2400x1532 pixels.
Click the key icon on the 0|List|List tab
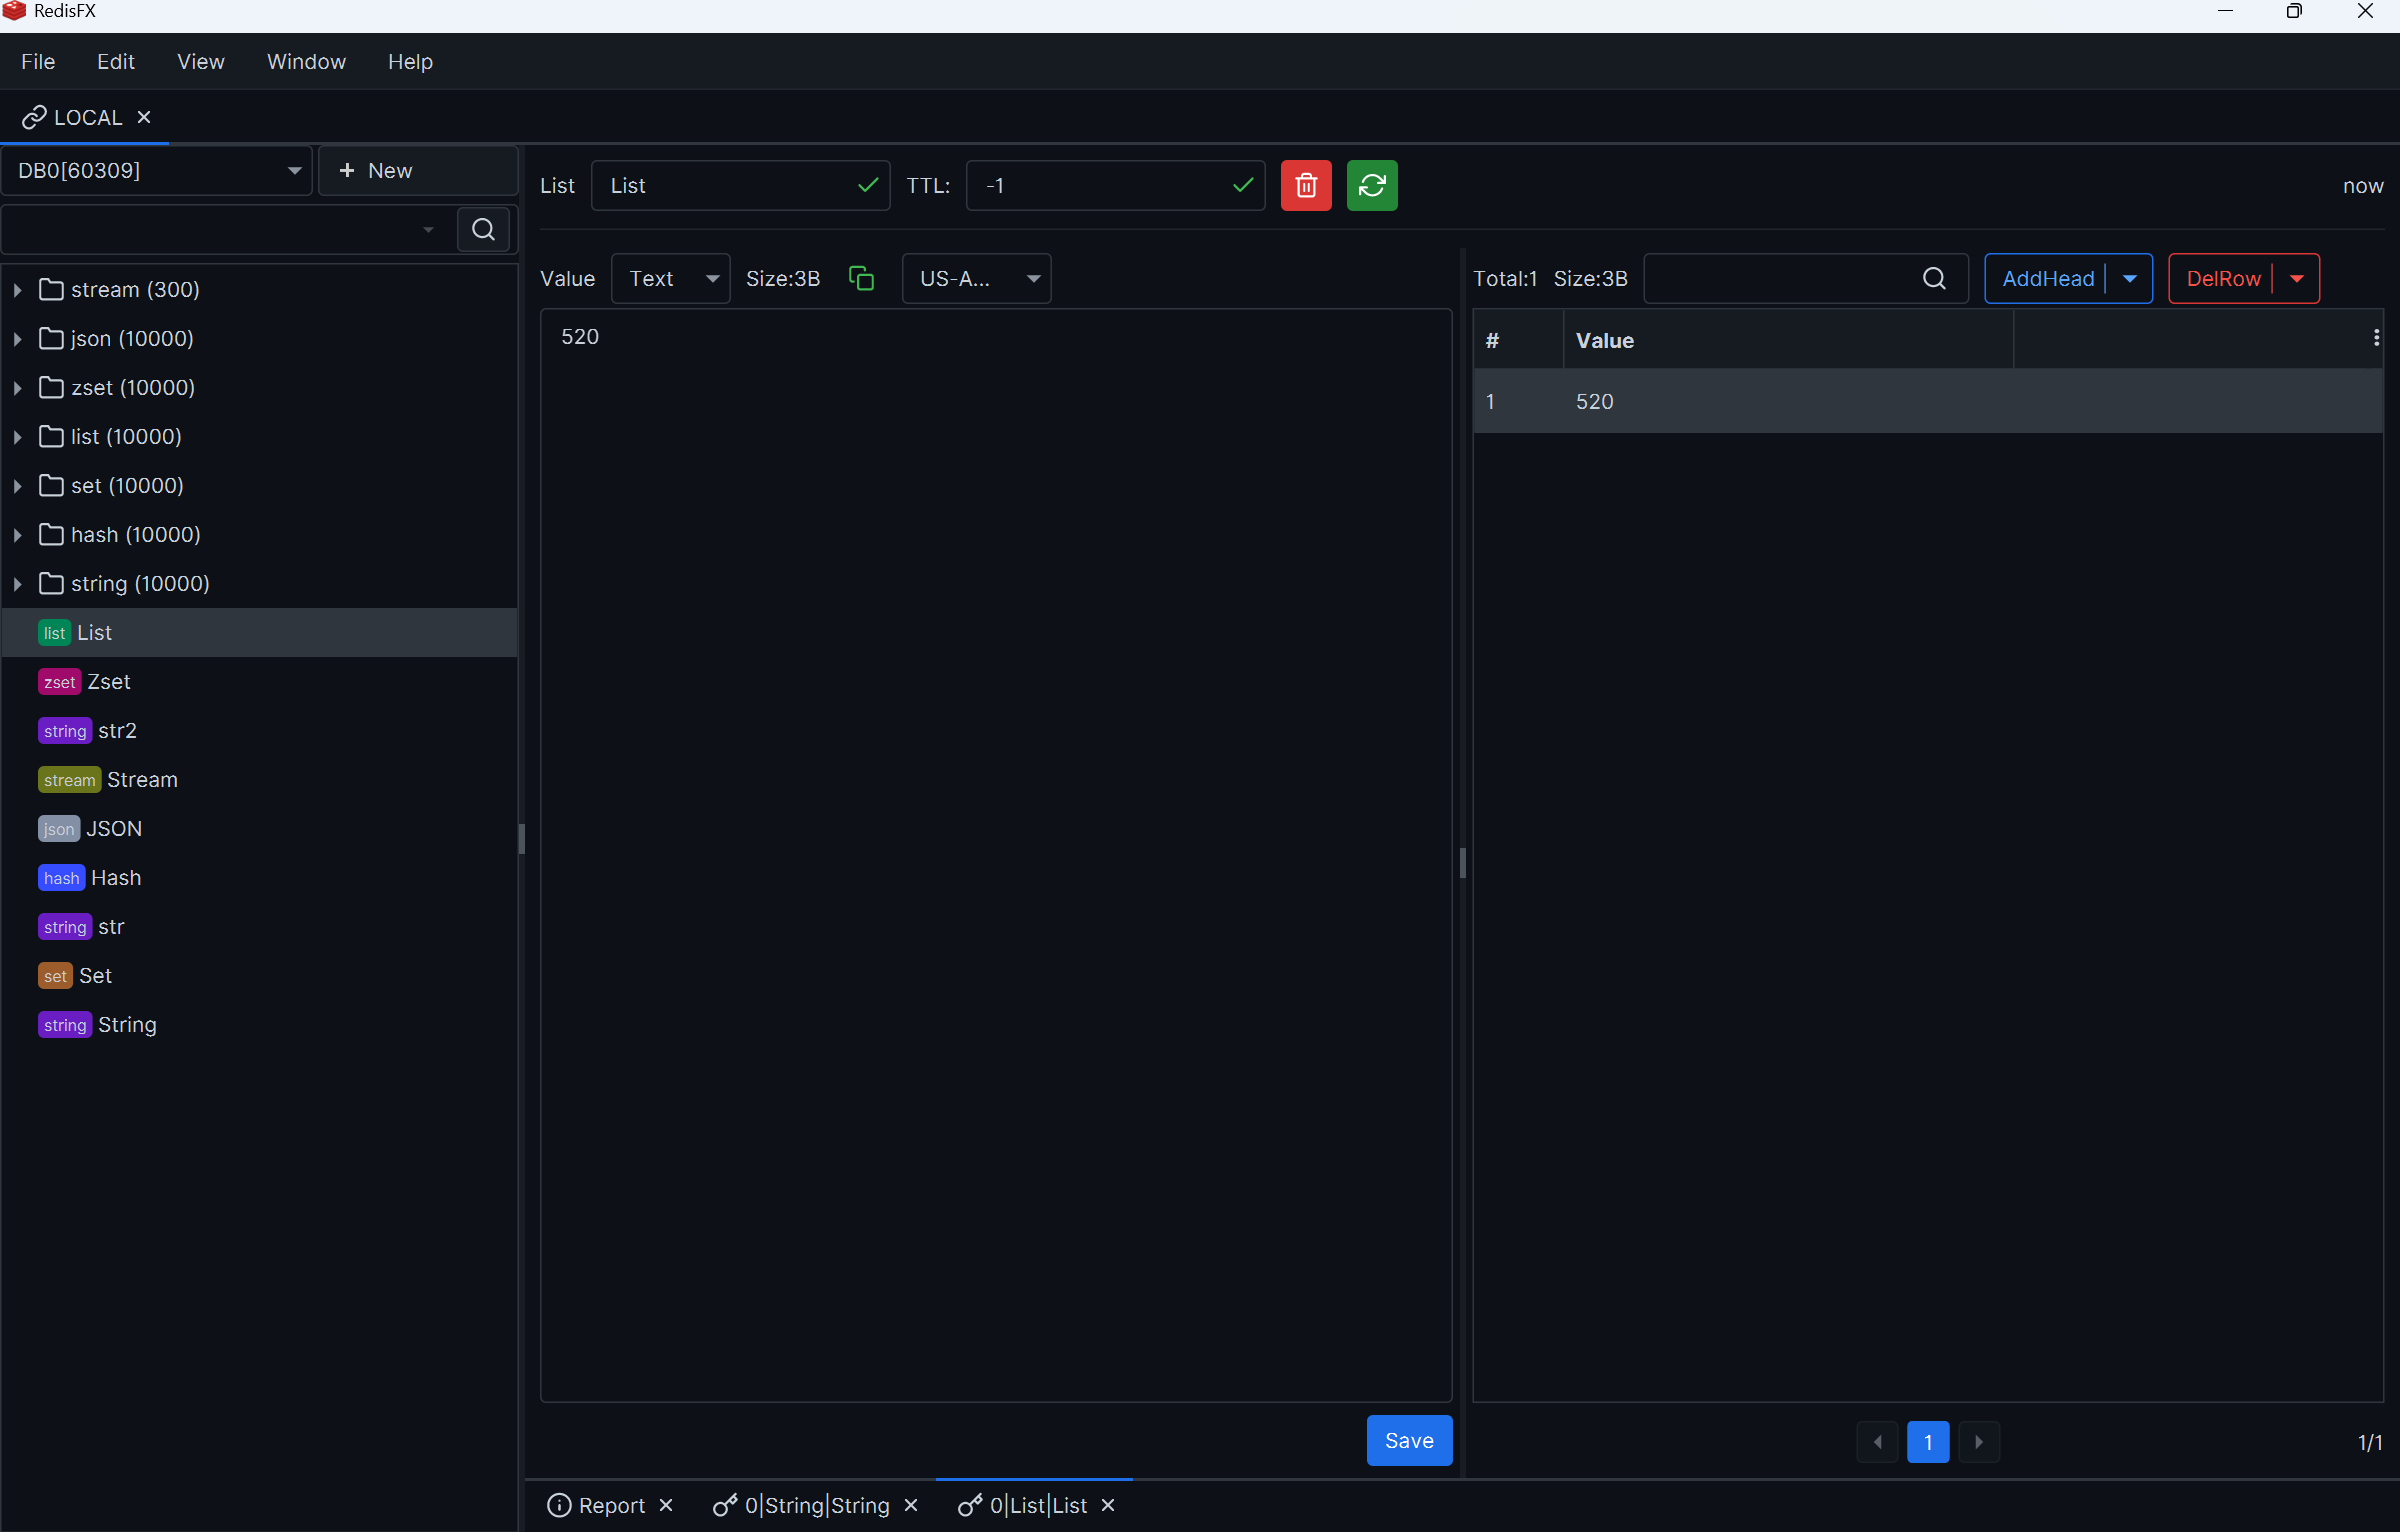pos(968,1505)
